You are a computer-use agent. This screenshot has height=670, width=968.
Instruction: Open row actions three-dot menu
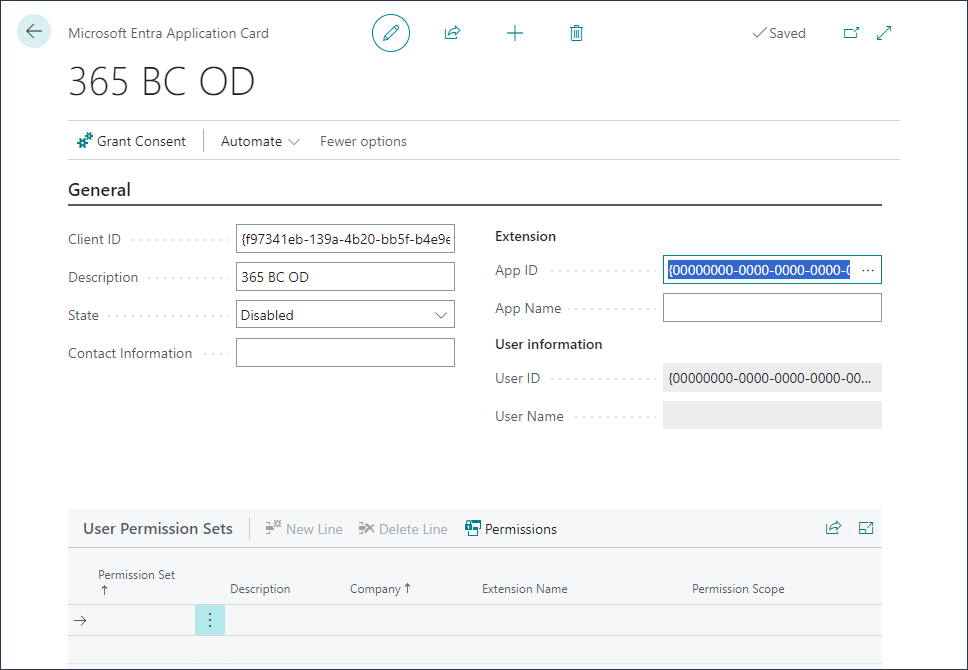(210, 620)
